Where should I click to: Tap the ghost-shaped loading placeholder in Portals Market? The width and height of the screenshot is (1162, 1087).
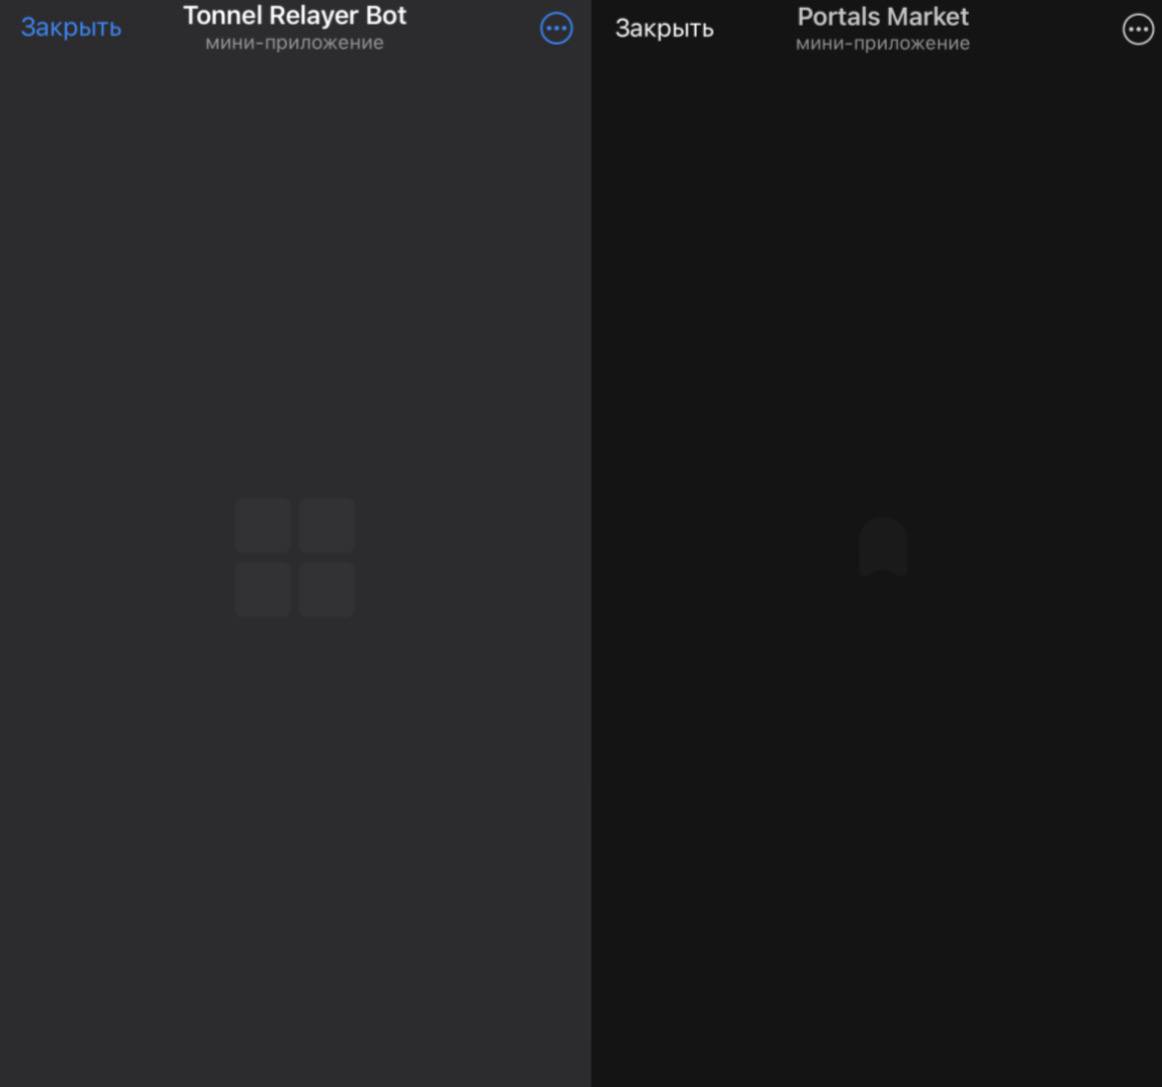click(x=883, y=547)
